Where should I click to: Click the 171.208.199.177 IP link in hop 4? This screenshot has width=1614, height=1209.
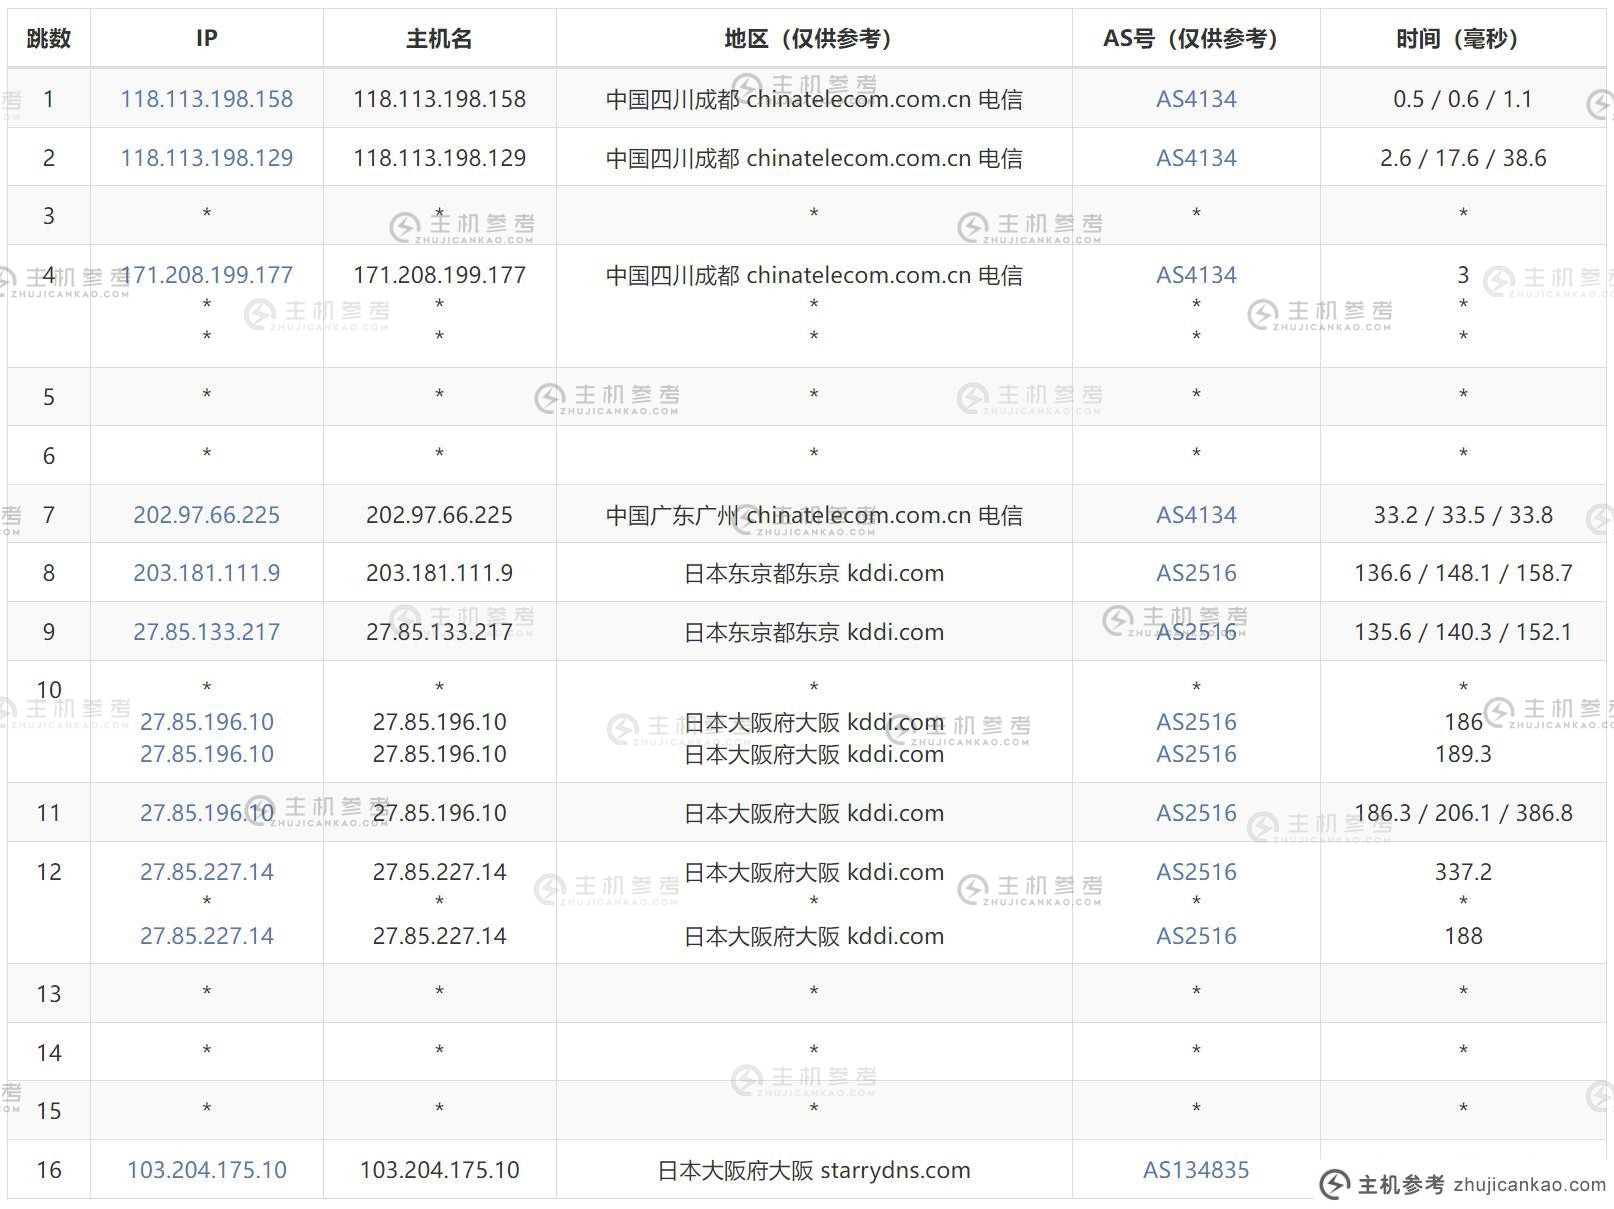[206, 275]
